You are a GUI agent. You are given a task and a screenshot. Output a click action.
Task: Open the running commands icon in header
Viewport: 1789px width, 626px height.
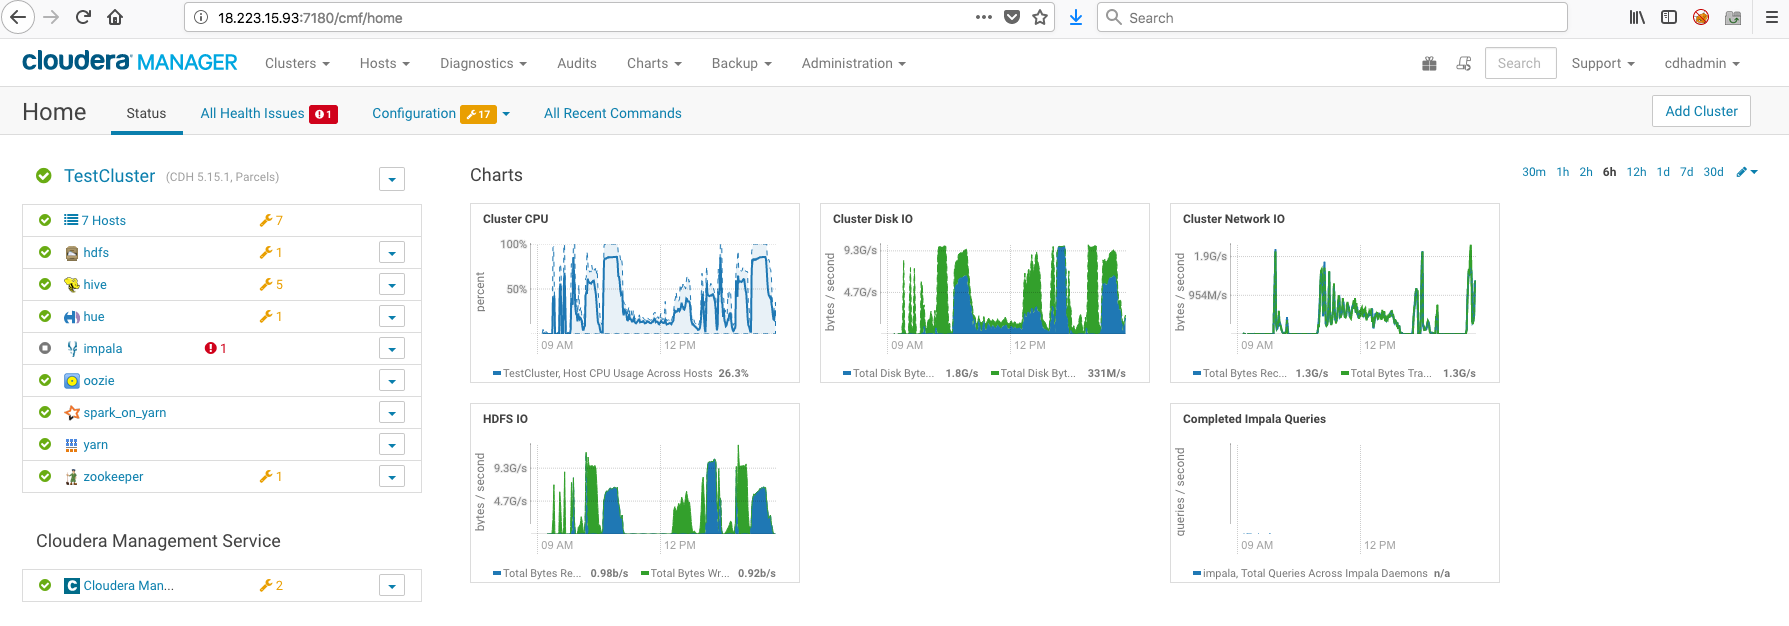[x=1464, y=64]
